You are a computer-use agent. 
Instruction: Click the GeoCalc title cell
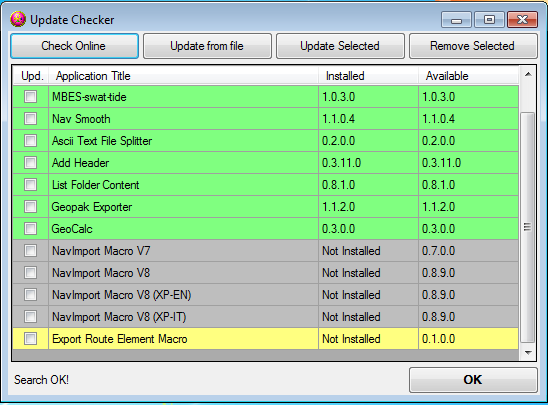coord(183,229)
